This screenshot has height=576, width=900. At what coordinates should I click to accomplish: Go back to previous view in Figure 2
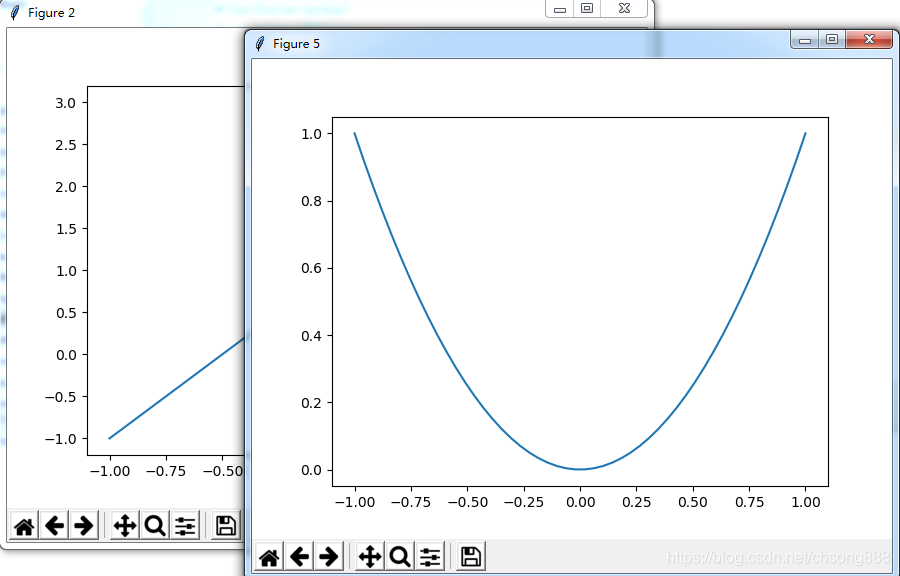click(x=55, y=524)
